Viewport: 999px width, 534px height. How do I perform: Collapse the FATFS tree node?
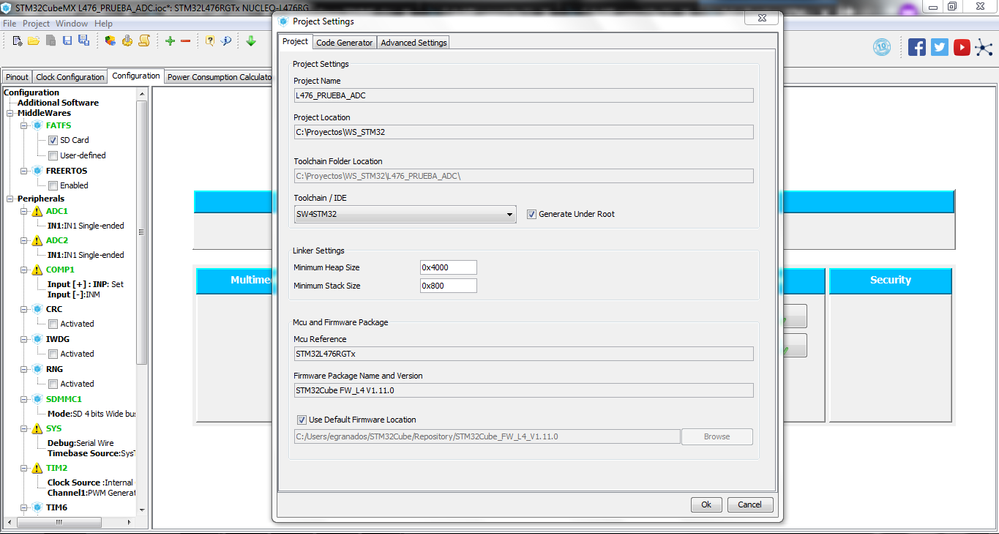tap(24, 126)
